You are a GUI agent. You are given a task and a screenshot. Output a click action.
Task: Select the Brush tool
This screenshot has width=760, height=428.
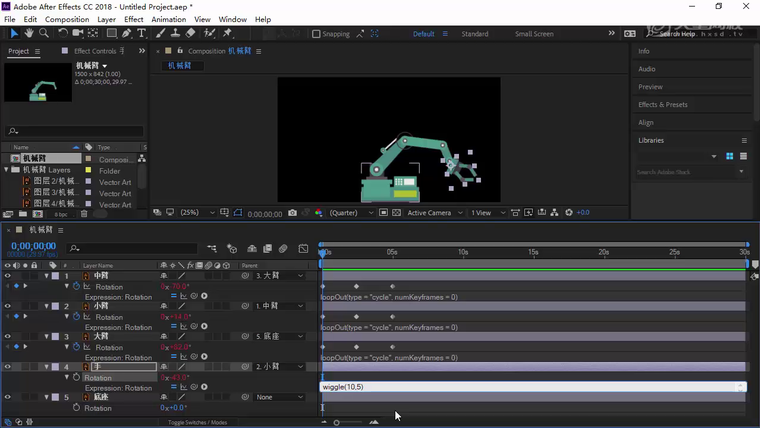click(x=158, y=33)
